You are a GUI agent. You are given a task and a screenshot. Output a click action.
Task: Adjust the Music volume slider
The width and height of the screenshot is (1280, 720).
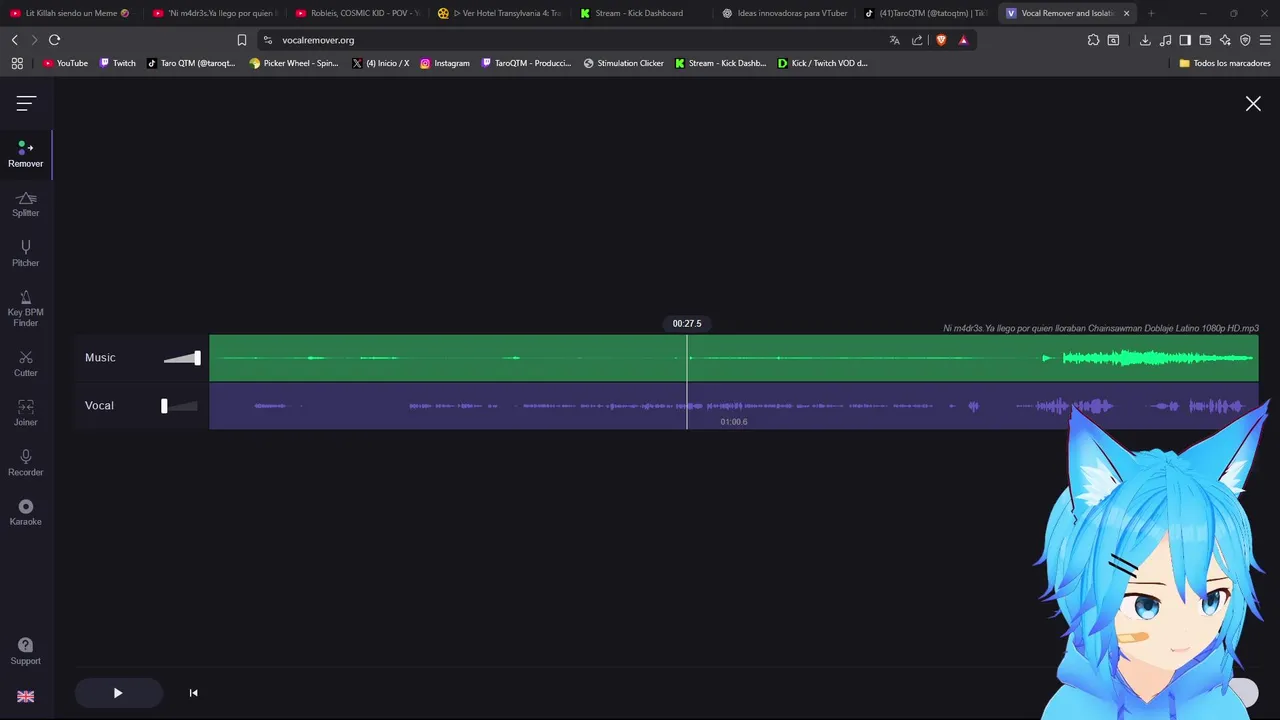pyautogui.click(x=182, y=358)
